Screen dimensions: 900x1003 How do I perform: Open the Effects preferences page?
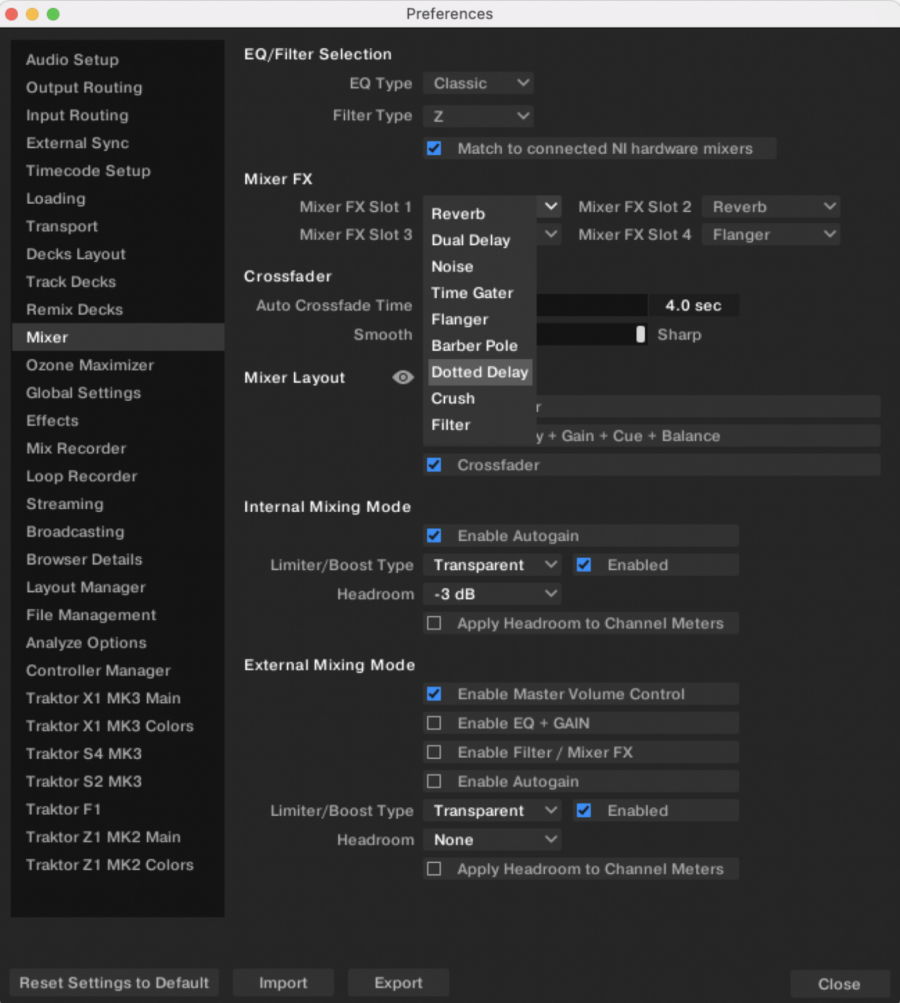(51, 420)
